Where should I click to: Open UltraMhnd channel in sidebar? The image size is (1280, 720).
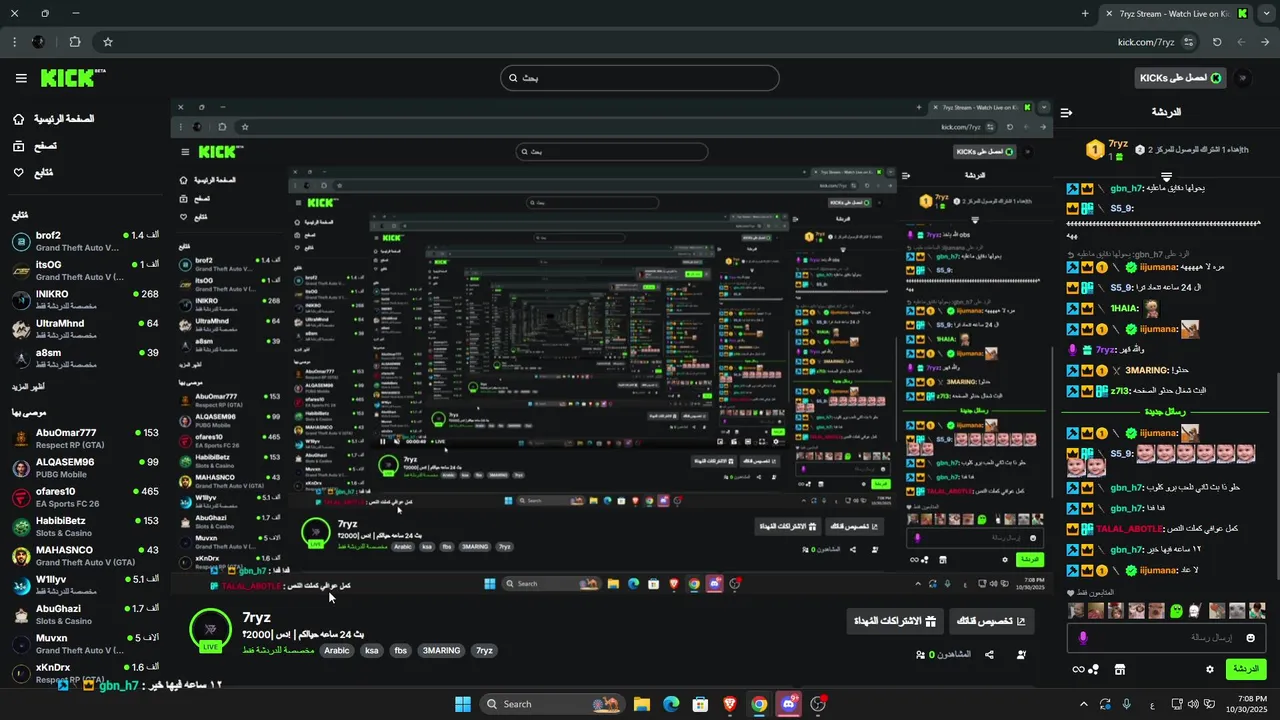point(85,329)
